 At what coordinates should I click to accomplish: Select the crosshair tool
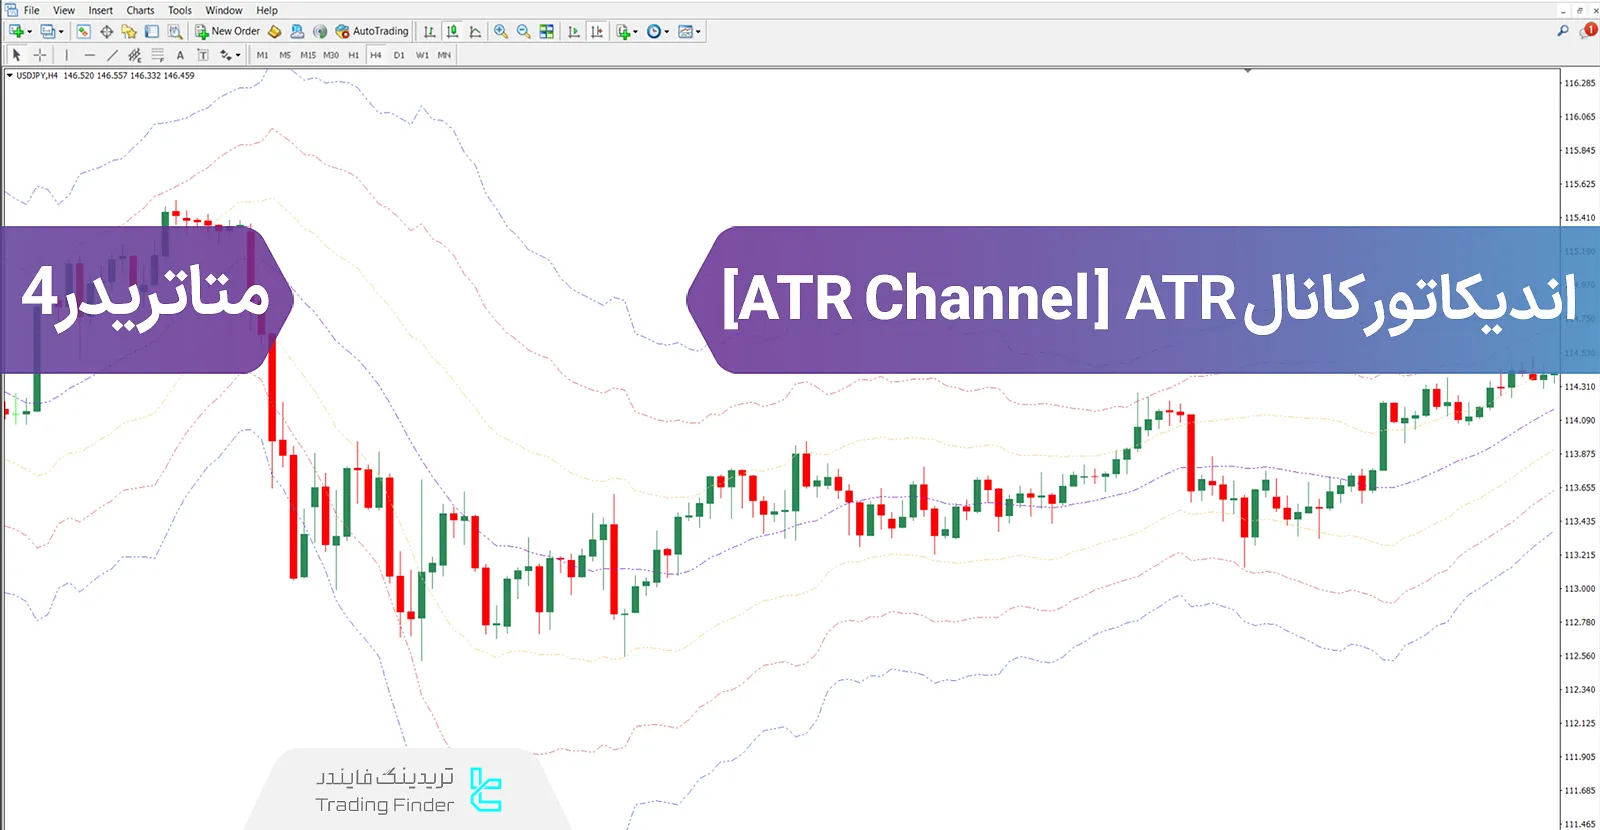(x=40, y=55)
